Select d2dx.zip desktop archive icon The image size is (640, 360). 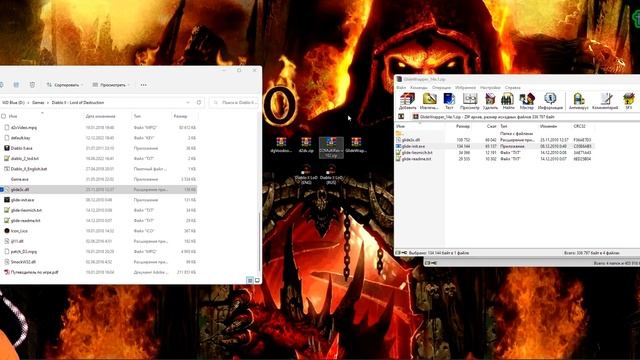click(x=306, y=145)
